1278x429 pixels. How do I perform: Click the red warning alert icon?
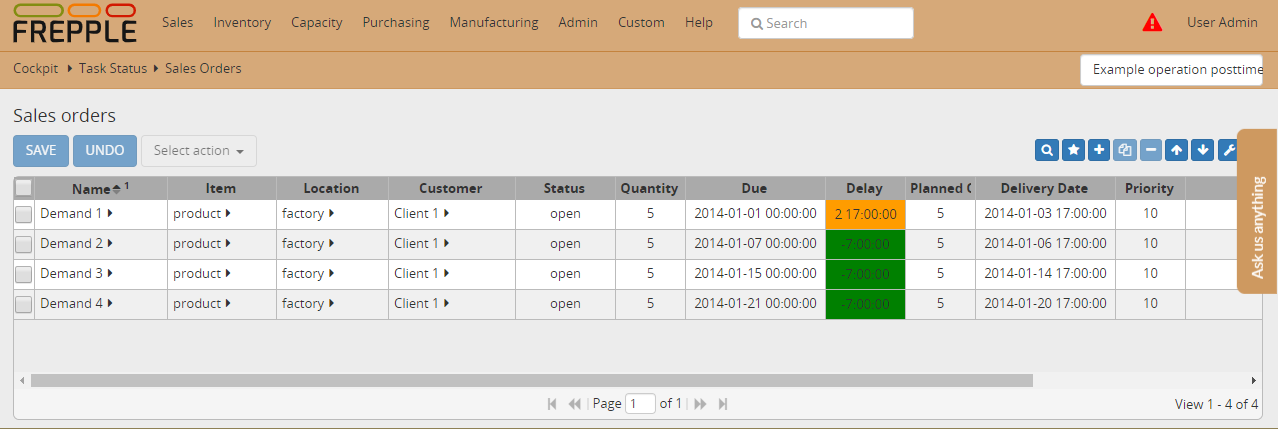click(1152, 22)
